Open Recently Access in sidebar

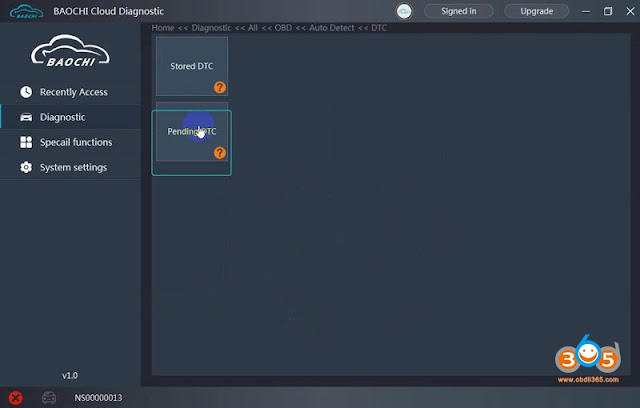tap(70, 92)
